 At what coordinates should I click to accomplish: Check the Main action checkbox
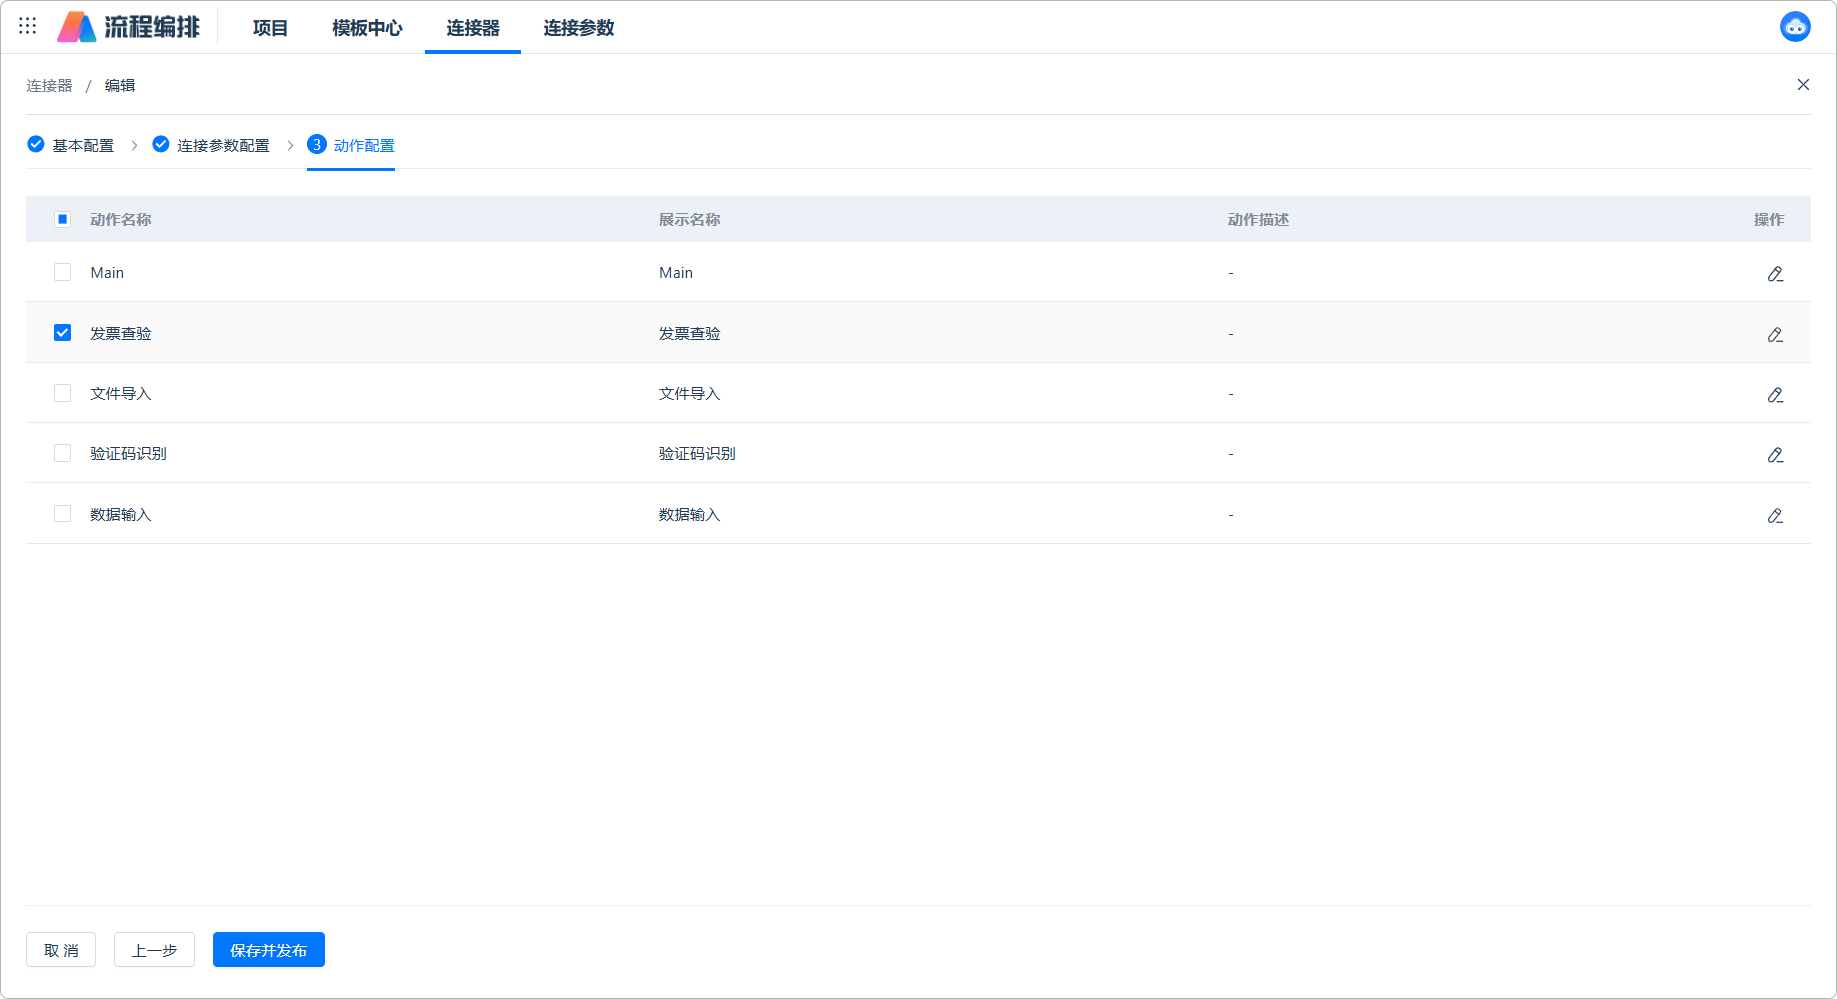point(62,272)
